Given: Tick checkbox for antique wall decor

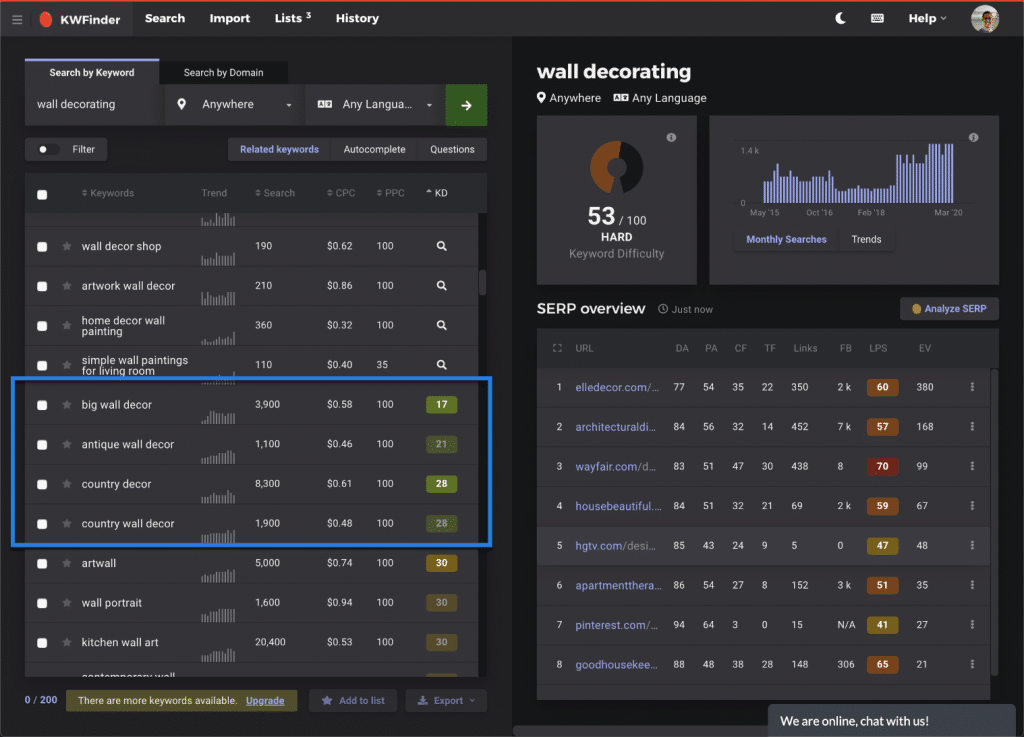Looking at the screenshot, I should point(42,445).
